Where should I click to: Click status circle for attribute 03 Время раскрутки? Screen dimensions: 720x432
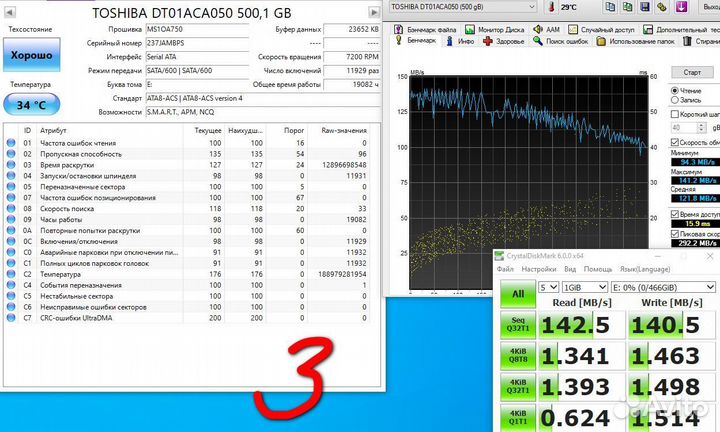click(x=11, y=165)
